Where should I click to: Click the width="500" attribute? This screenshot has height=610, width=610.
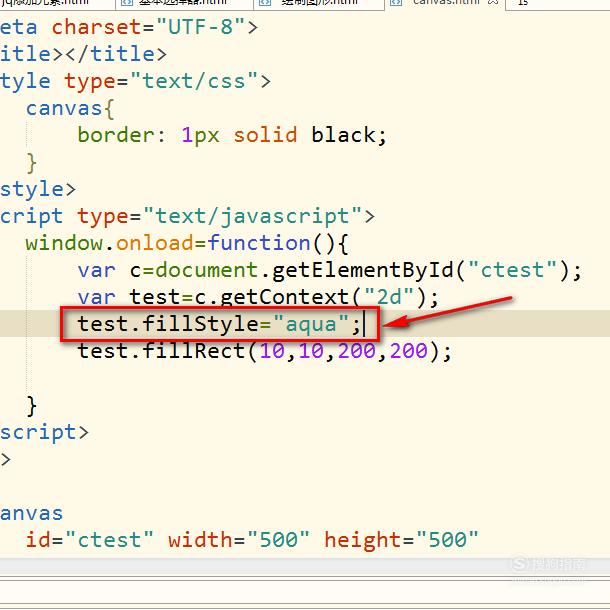point(238,540)
